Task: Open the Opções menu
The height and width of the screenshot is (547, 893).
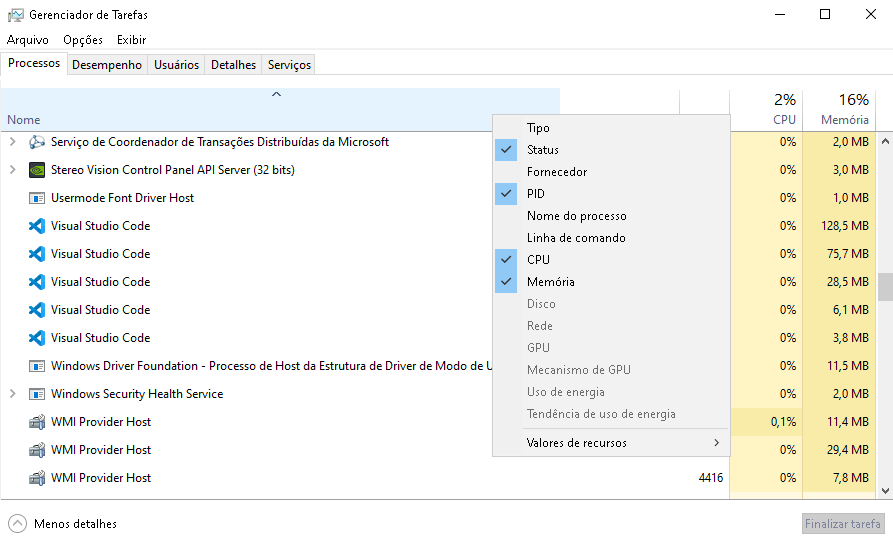Action: coord(83,40)
